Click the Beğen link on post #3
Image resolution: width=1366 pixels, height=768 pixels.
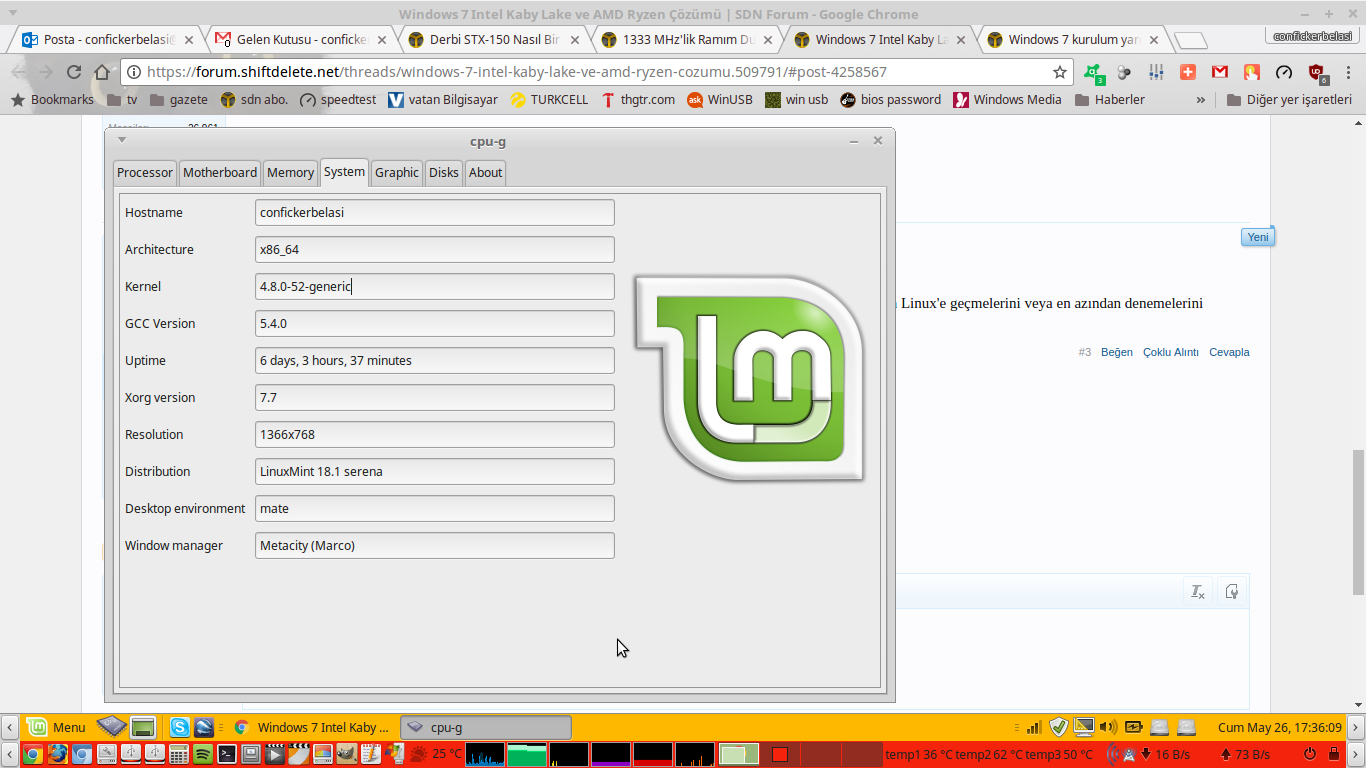pyautogui.click(x=1117, y=352)
